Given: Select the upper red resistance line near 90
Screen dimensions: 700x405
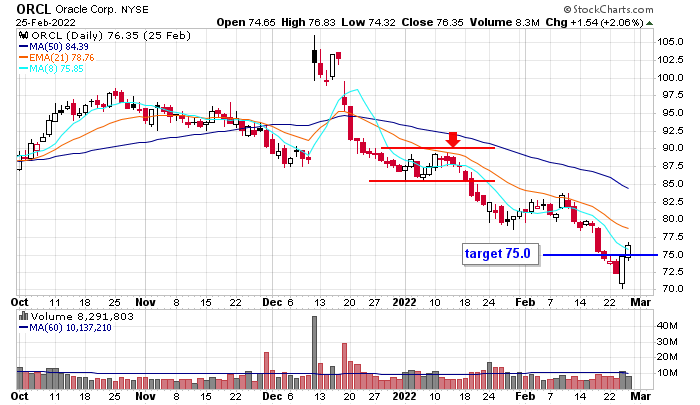Looking at the screenshot, I should click(438, 148).
